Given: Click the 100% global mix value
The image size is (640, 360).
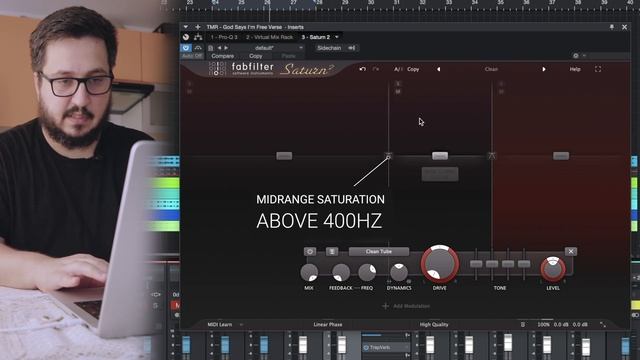Looking at the screenshot, I should pyautogui.click(x=543, y=324).
